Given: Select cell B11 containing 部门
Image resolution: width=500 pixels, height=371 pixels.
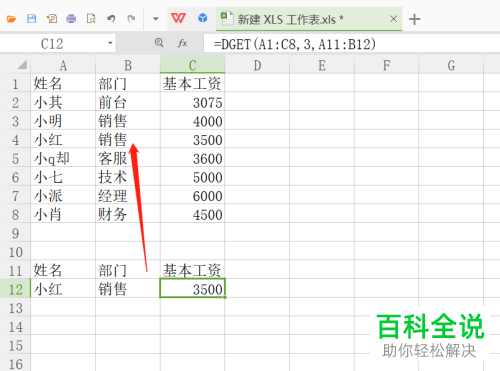Looking at the screenshot, I should [128, 270].
